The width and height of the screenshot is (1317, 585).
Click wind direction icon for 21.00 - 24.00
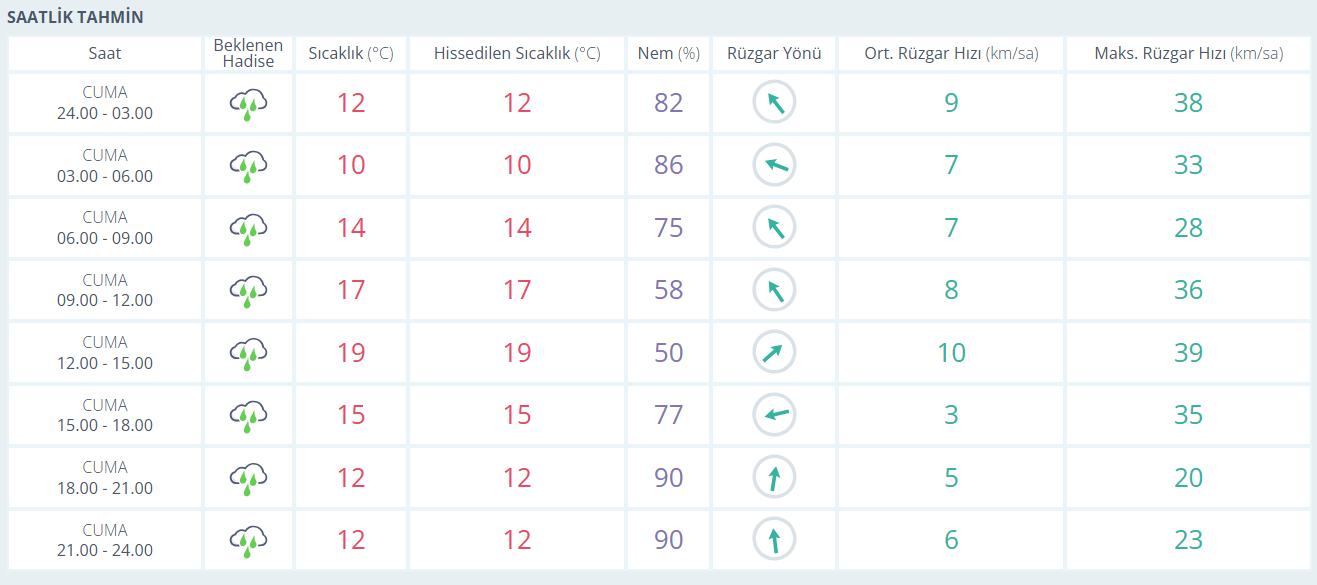pos(773,540)
